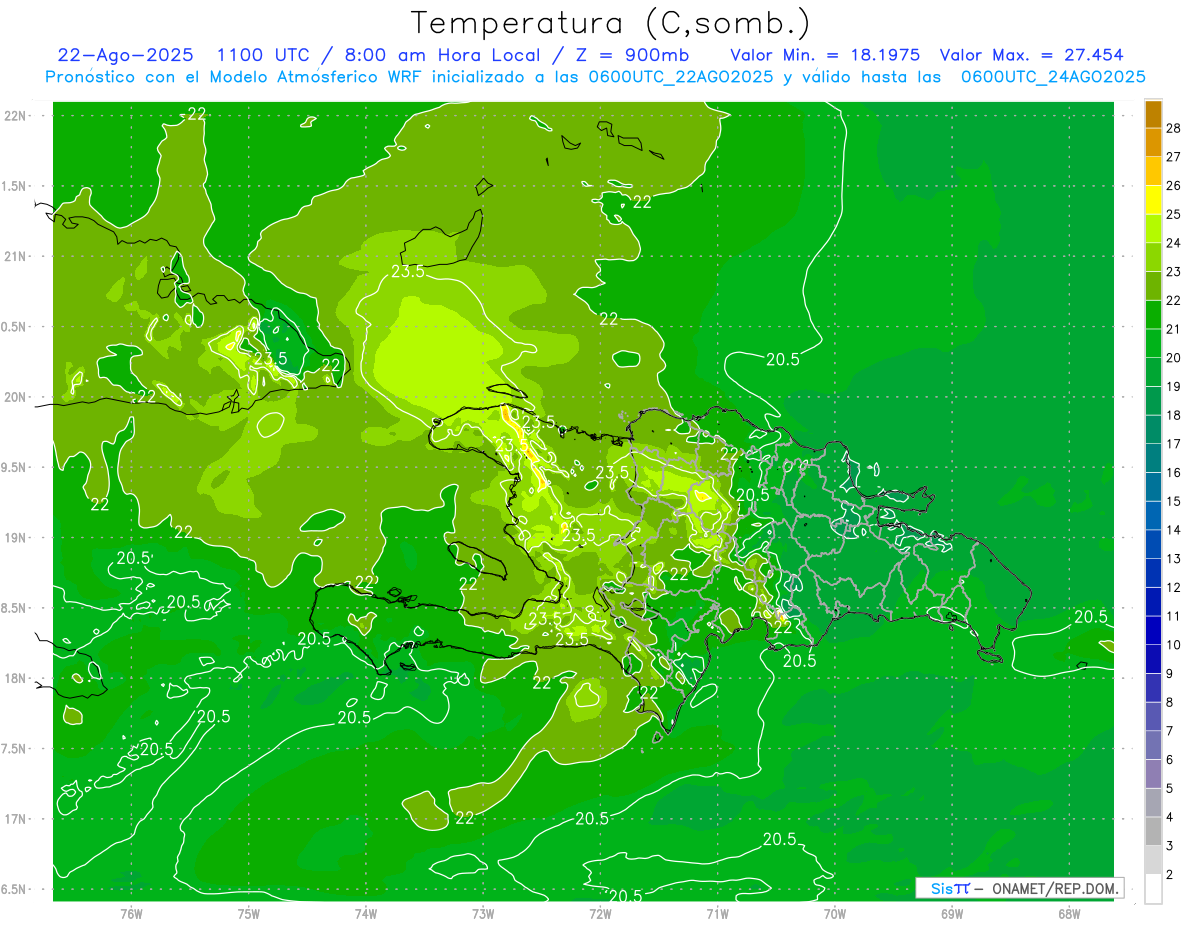The image size is (1200, 927).
Task: Click the value 13 on the color bar
Action: (x=1174, y=559)
